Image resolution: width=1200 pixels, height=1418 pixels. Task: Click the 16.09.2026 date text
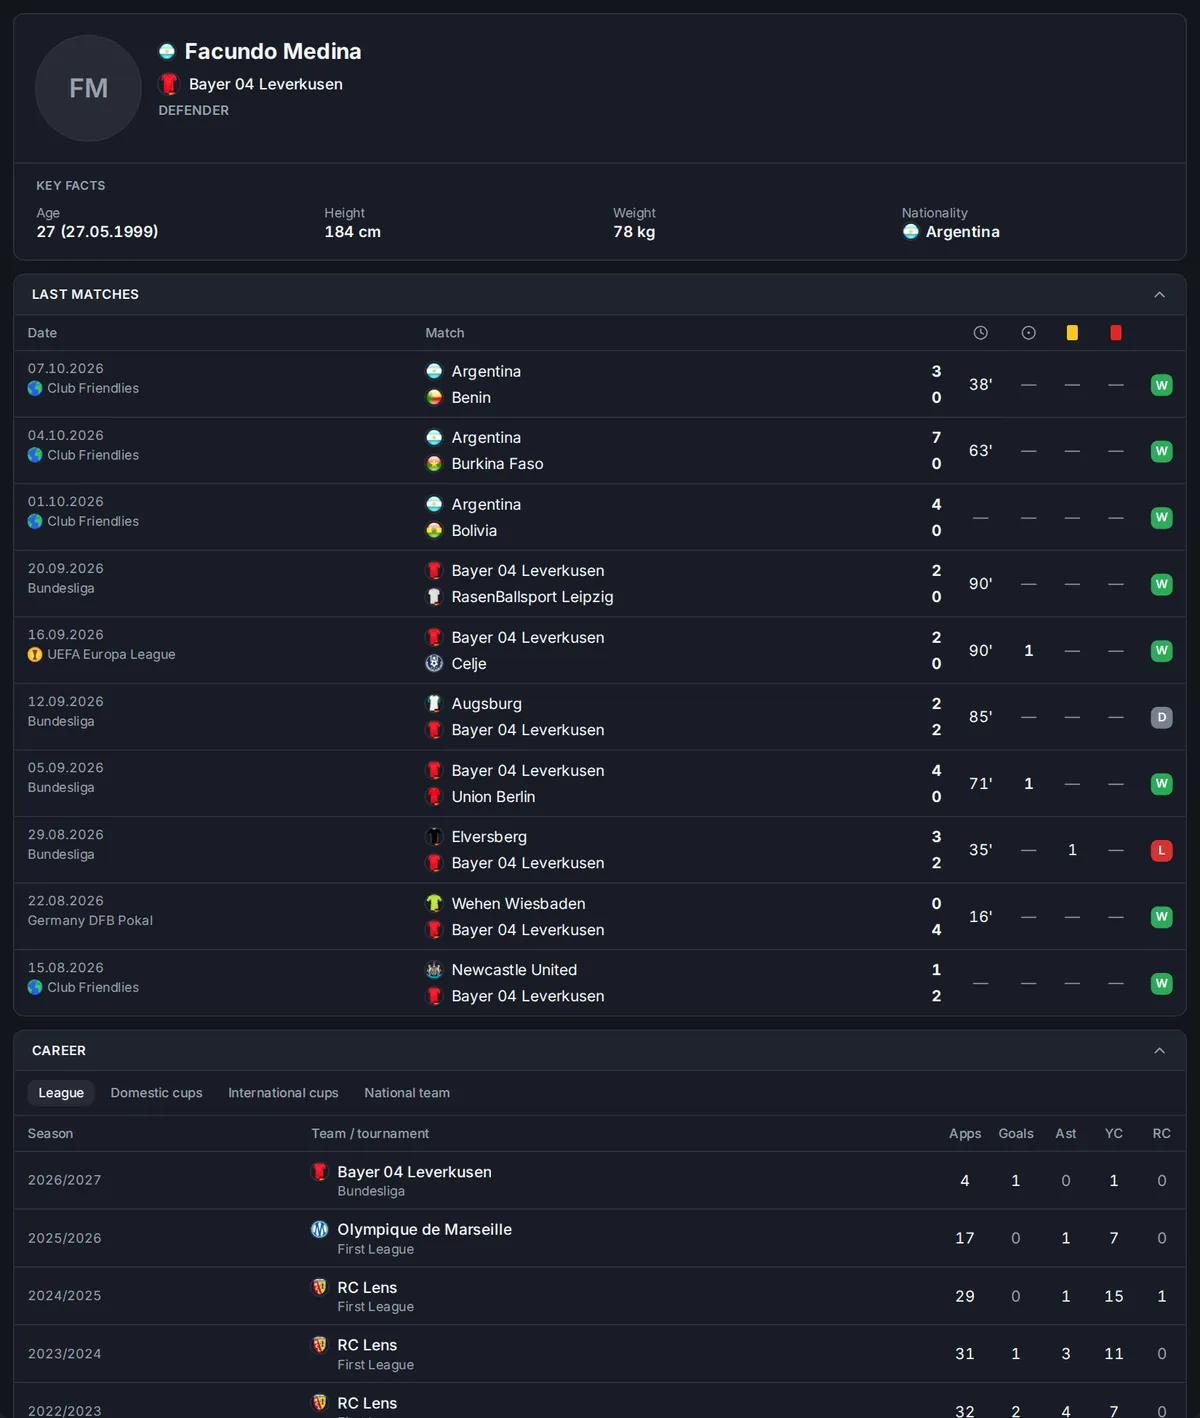click(x=66, y=634)
